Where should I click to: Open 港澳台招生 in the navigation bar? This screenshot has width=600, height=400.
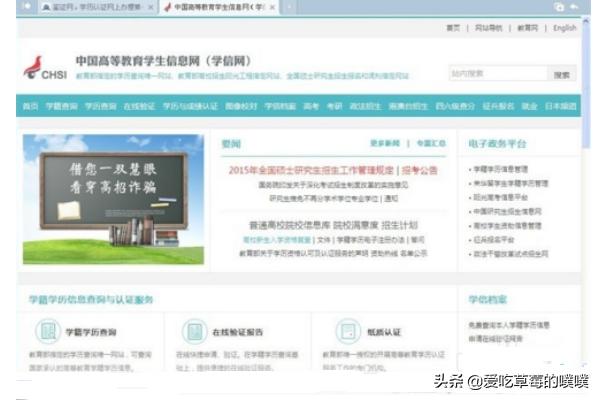click(x=408, y=106)
